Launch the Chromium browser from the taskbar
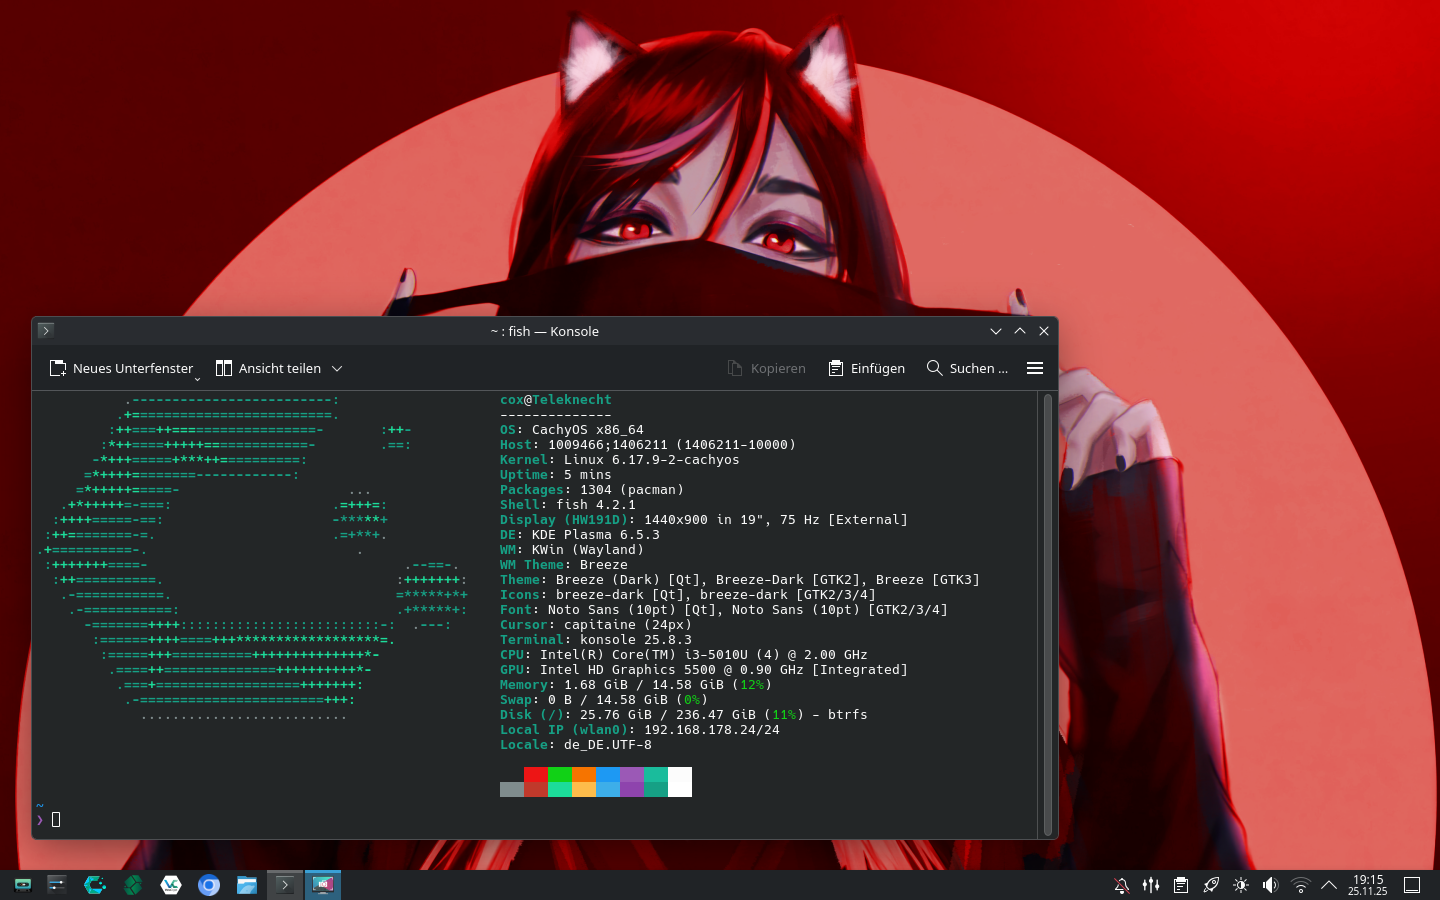This screenshot has width=1440, height=900. [209, 885]
